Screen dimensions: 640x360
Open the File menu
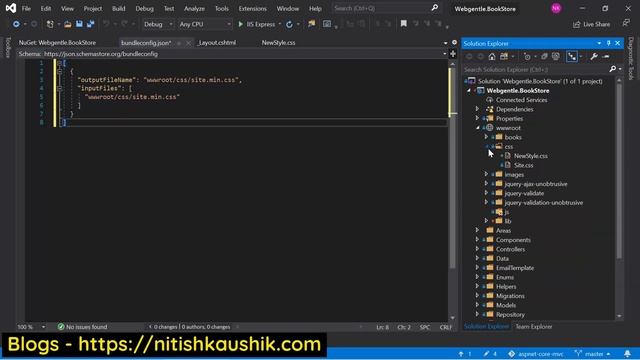(x=26, y=9)
